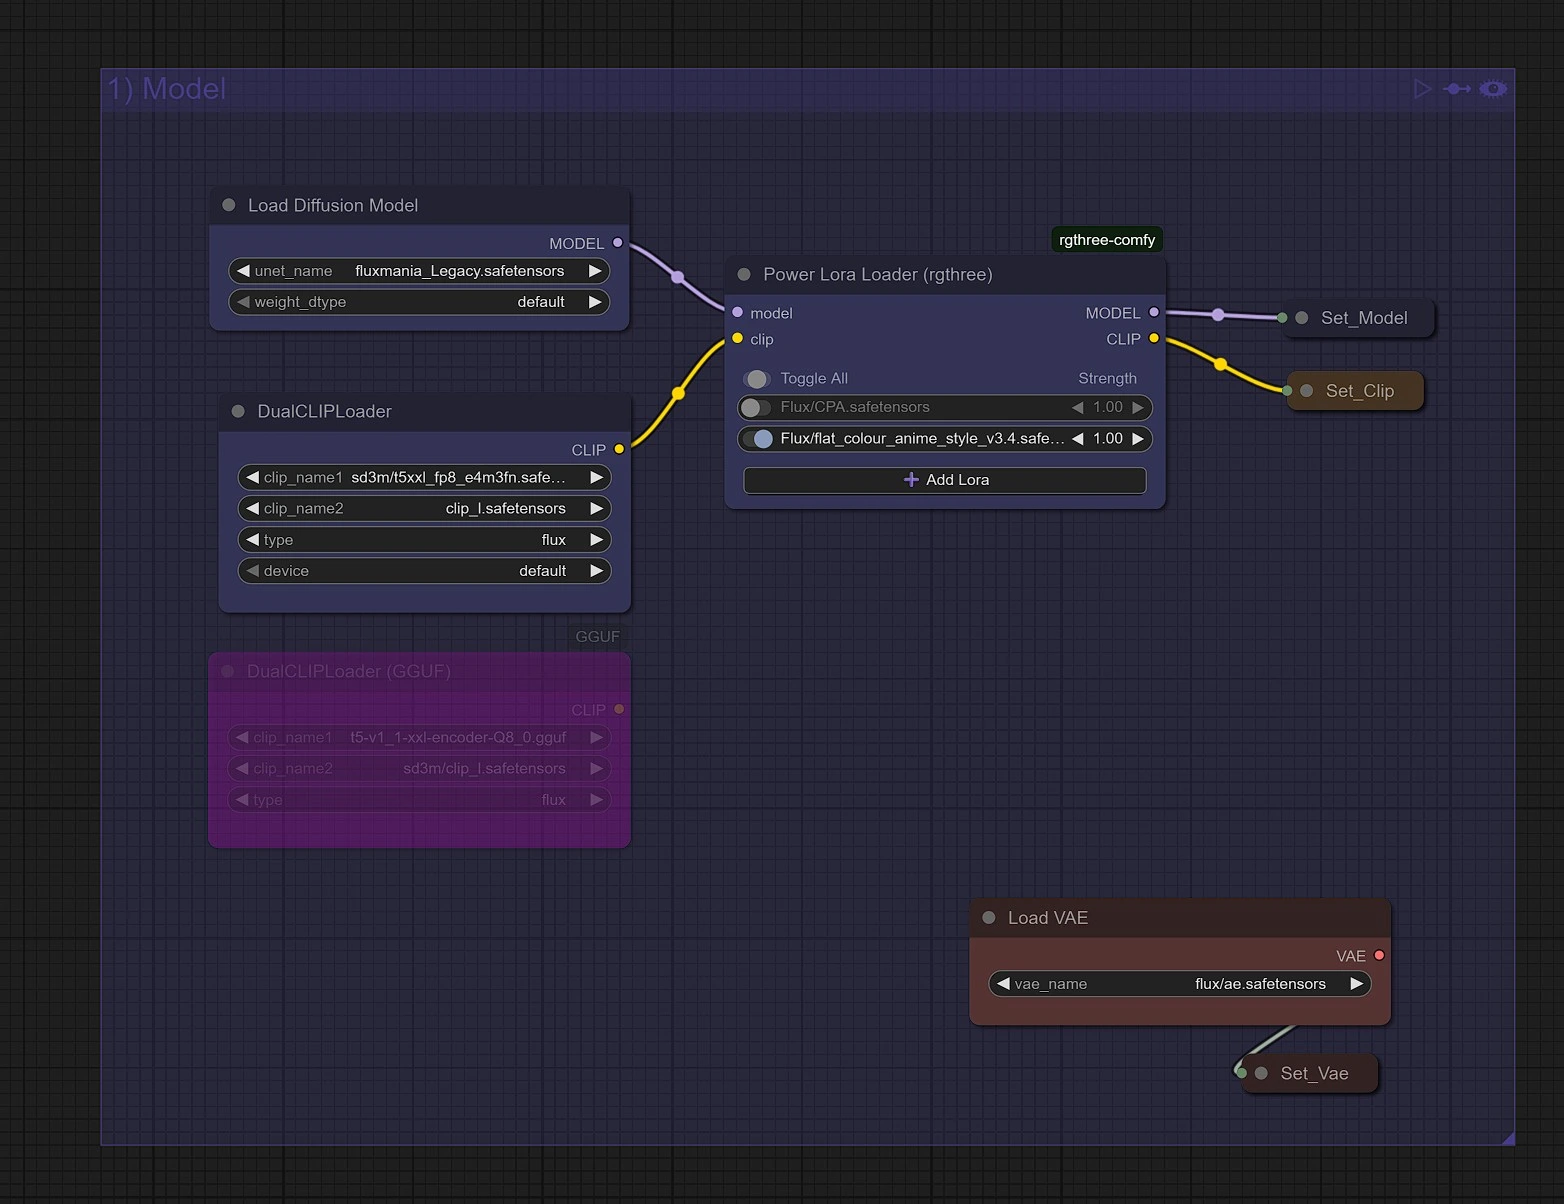This screenshot has width=1564, height=1204.
Task: Open vae_name flux/ae.safetensors selector
Action: pyautogui.click(x=1179, y=984)
